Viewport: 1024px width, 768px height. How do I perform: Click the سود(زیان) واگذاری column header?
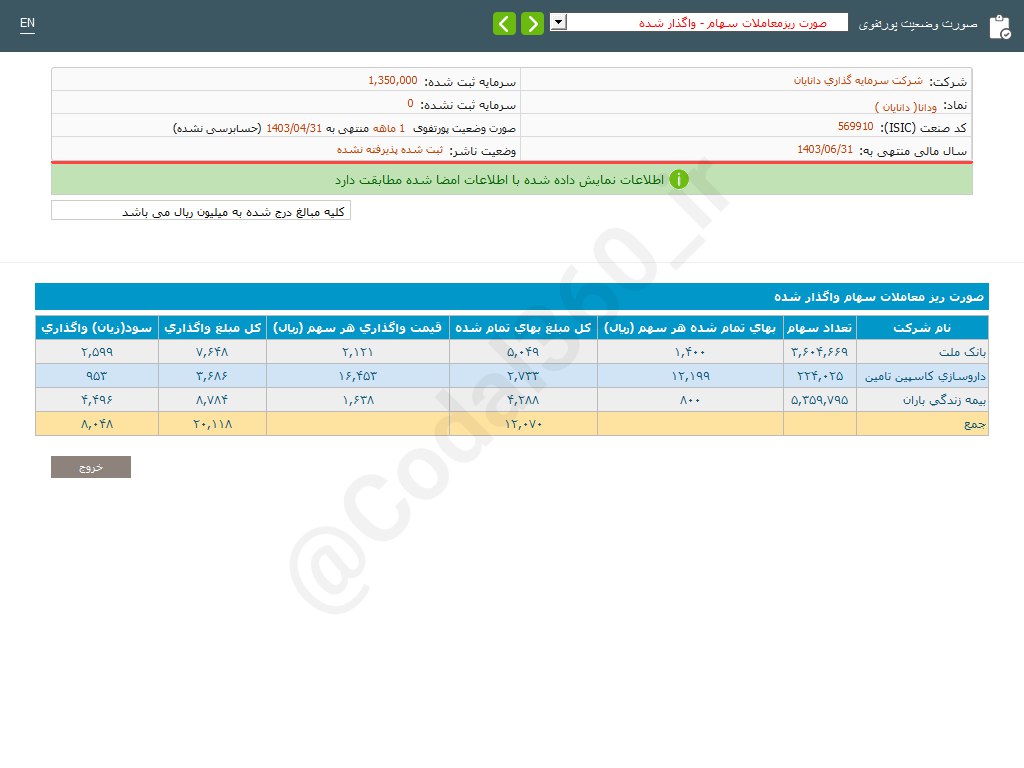97,328
